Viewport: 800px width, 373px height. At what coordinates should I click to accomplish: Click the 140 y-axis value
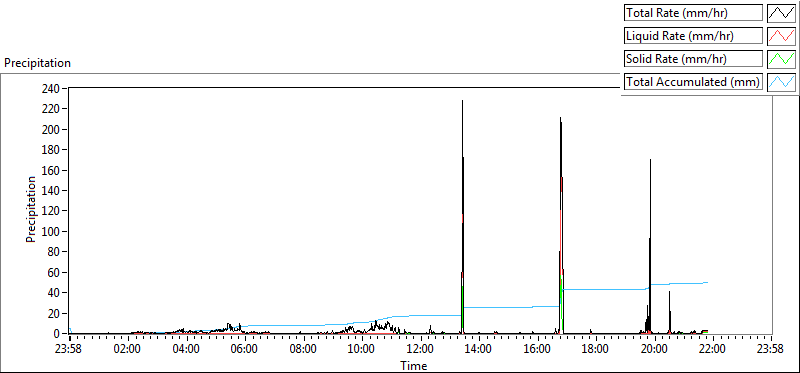[x=52, y=190]
